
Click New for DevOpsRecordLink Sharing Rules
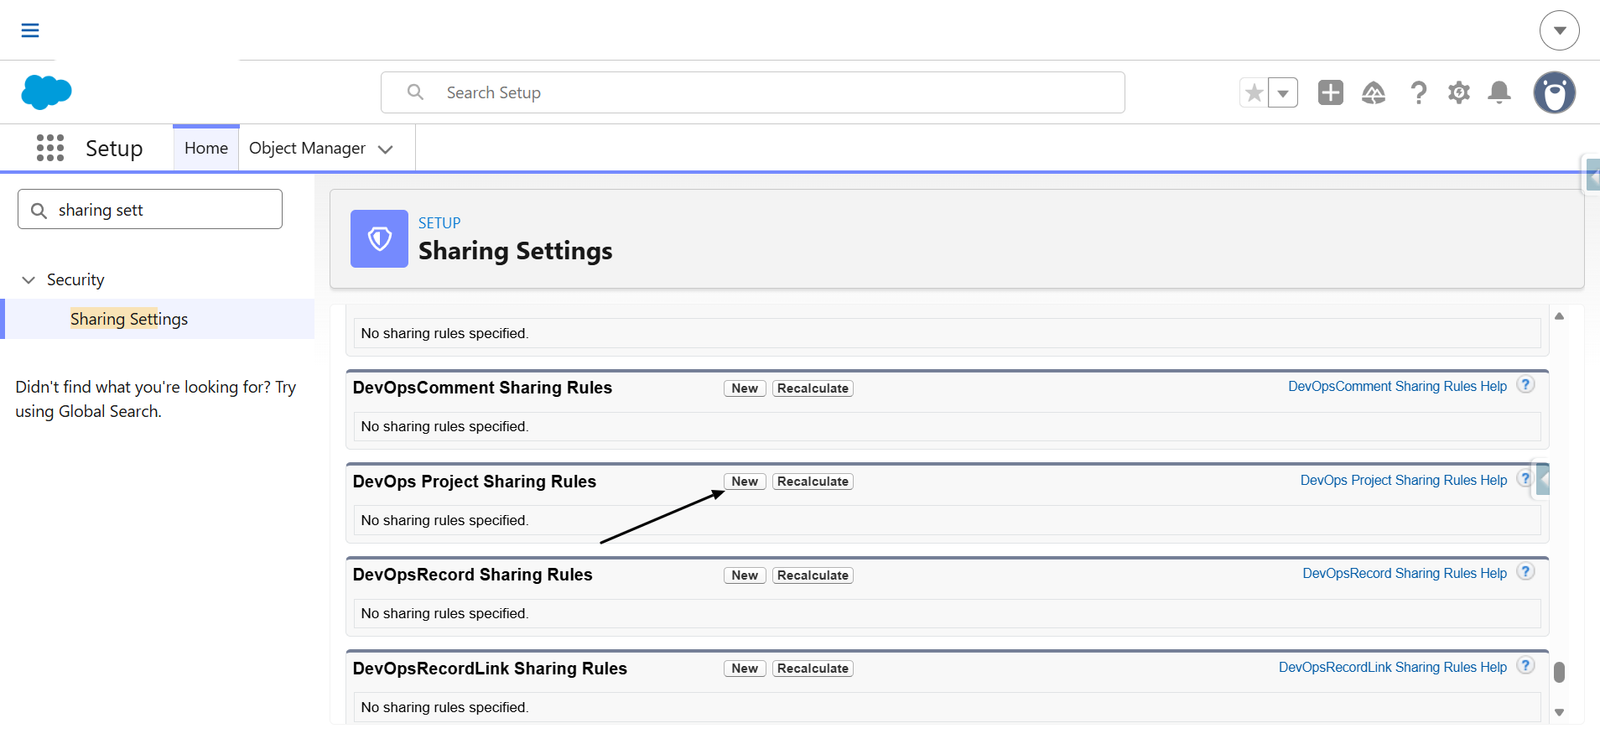pos(745,668)
